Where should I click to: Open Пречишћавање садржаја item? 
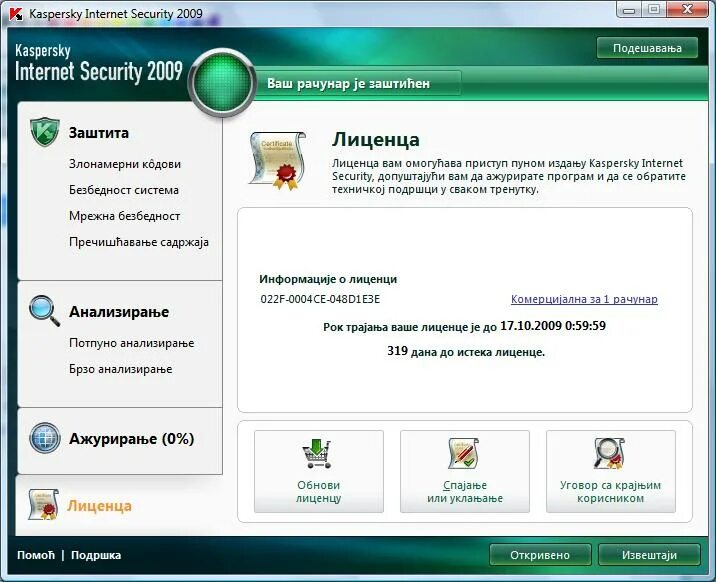pyautogui.click(x=139, y=242)
